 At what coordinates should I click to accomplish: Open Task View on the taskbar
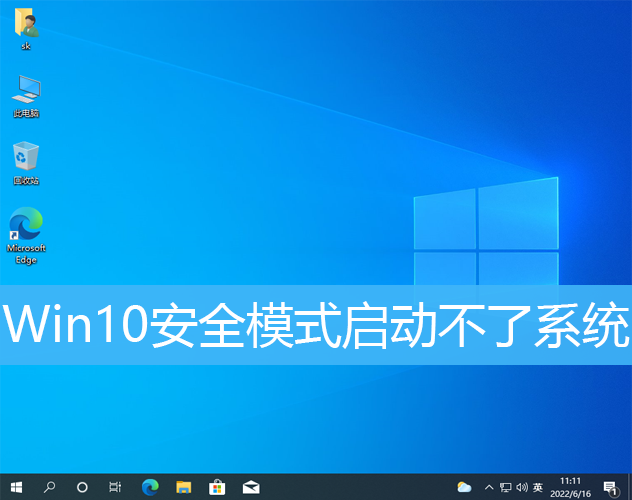(115, 487)
